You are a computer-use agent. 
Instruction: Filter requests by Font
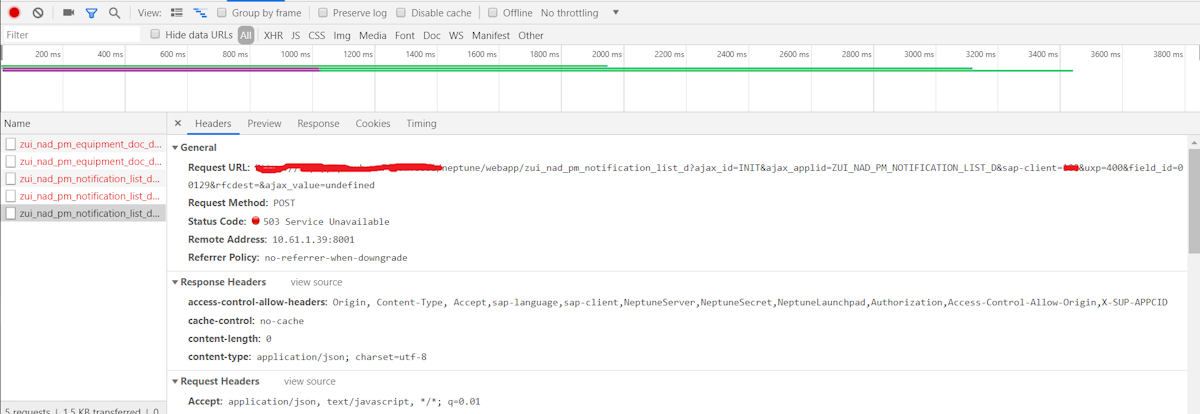(x=405, y=35)
